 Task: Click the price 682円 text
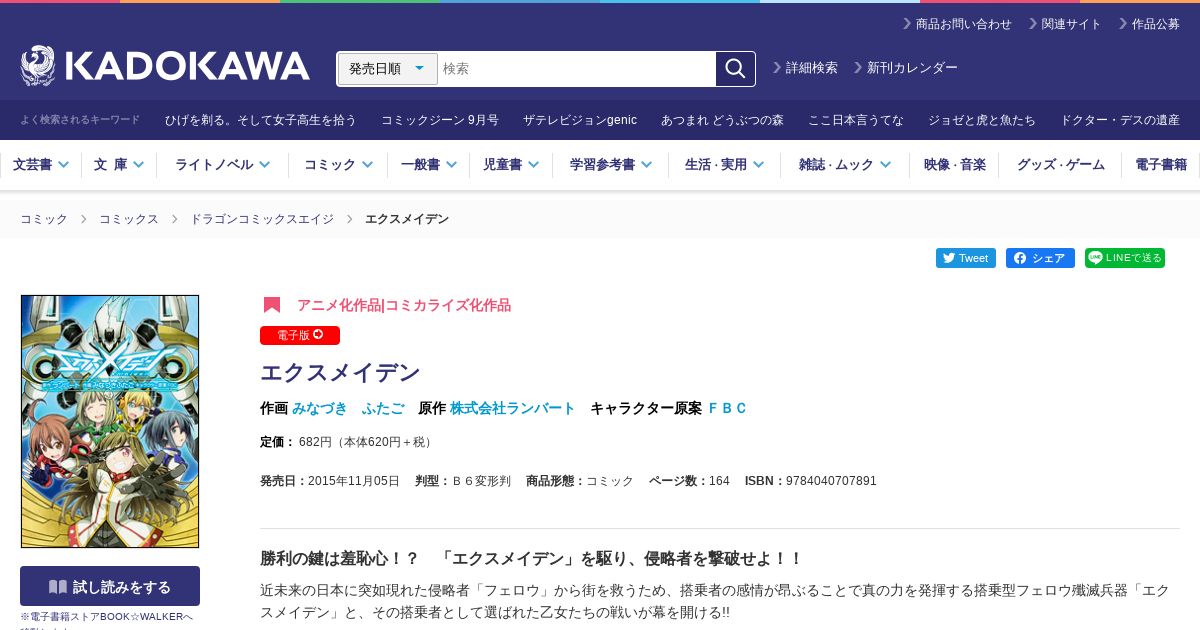[x=316, y=442]
